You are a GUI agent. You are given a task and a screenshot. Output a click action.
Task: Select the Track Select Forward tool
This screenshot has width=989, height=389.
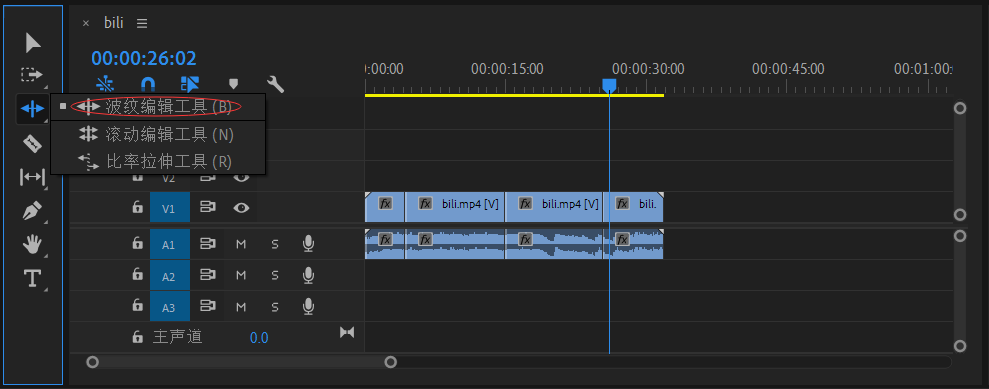32,75
